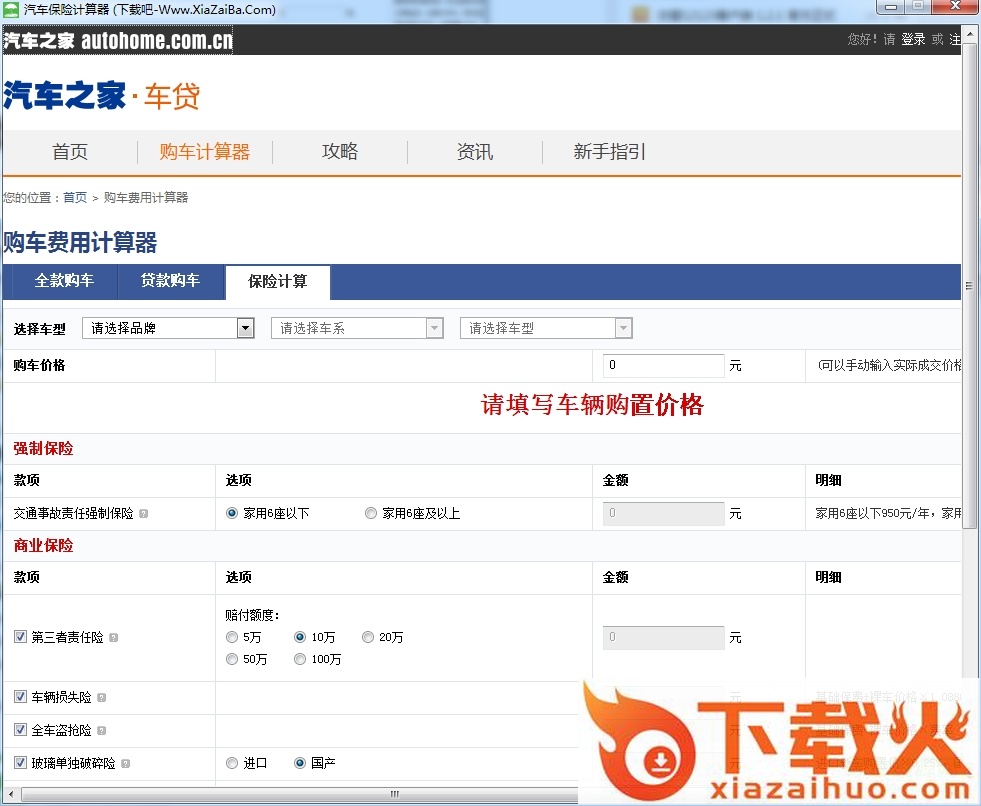Select 家用6座以下 radio option
The width and height of the screenshot is (981, 806).
point(232,513)
